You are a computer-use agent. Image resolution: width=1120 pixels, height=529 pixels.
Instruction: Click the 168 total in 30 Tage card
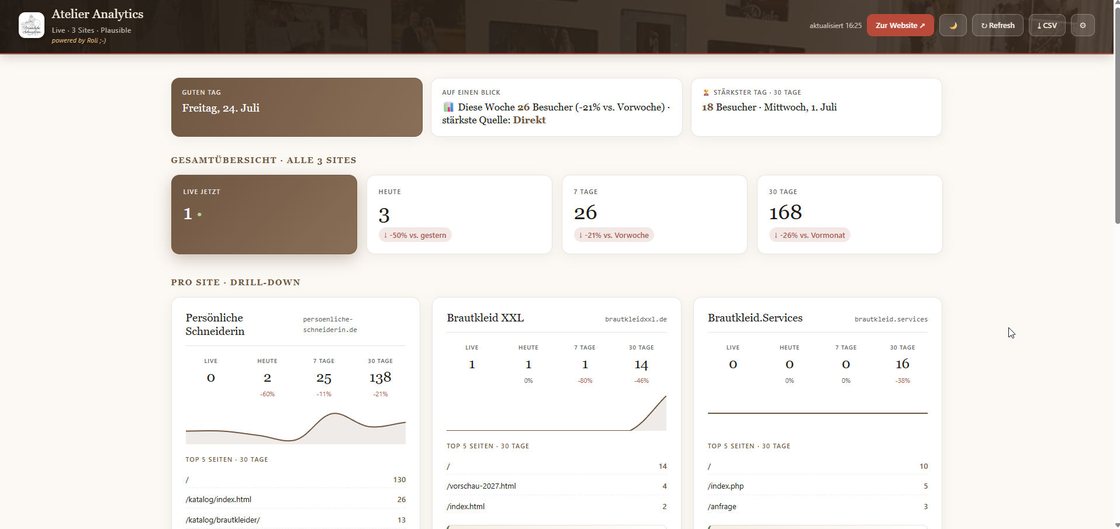tap(786, 212)
